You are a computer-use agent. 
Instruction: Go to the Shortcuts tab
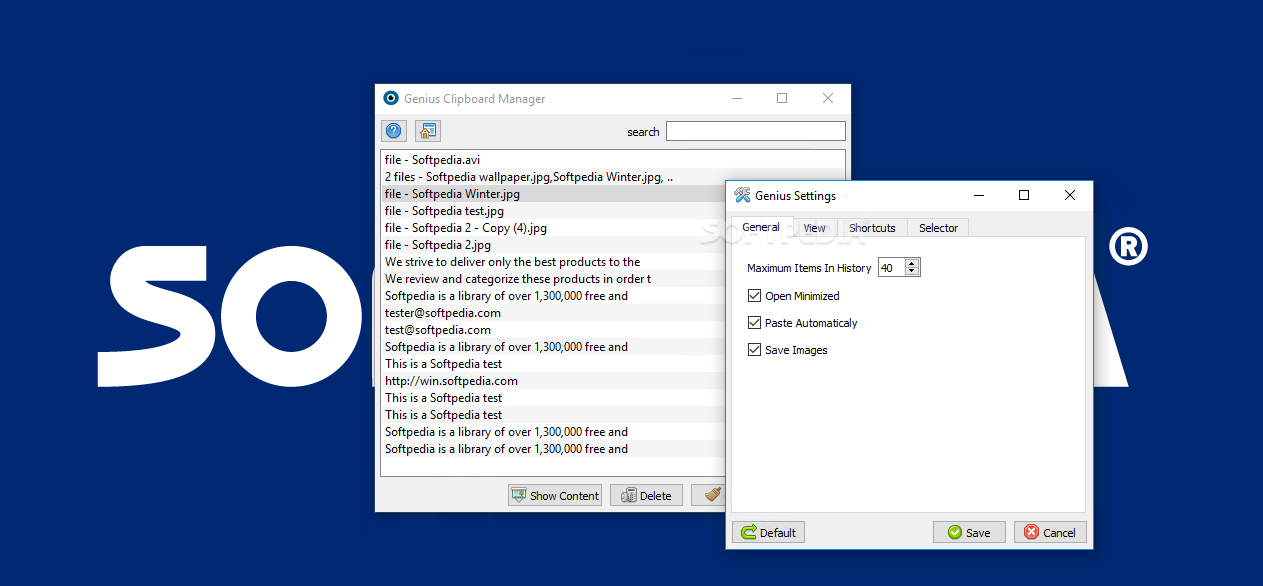(872, 228)
